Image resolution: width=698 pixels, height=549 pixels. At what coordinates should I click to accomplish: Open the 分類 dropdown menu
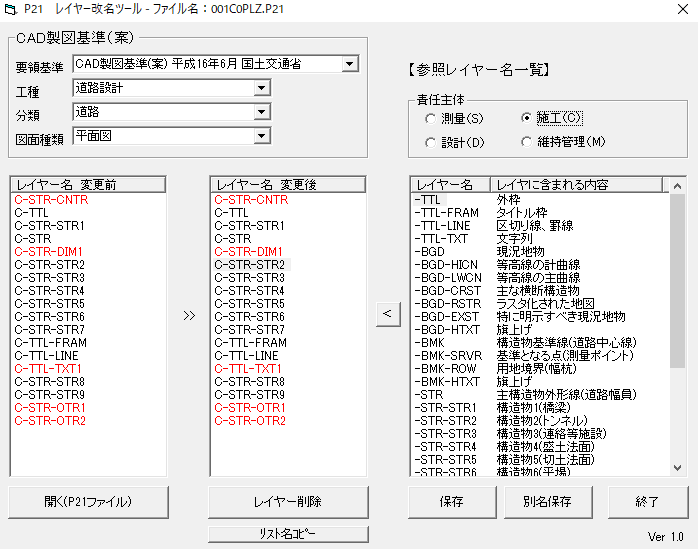261,112
